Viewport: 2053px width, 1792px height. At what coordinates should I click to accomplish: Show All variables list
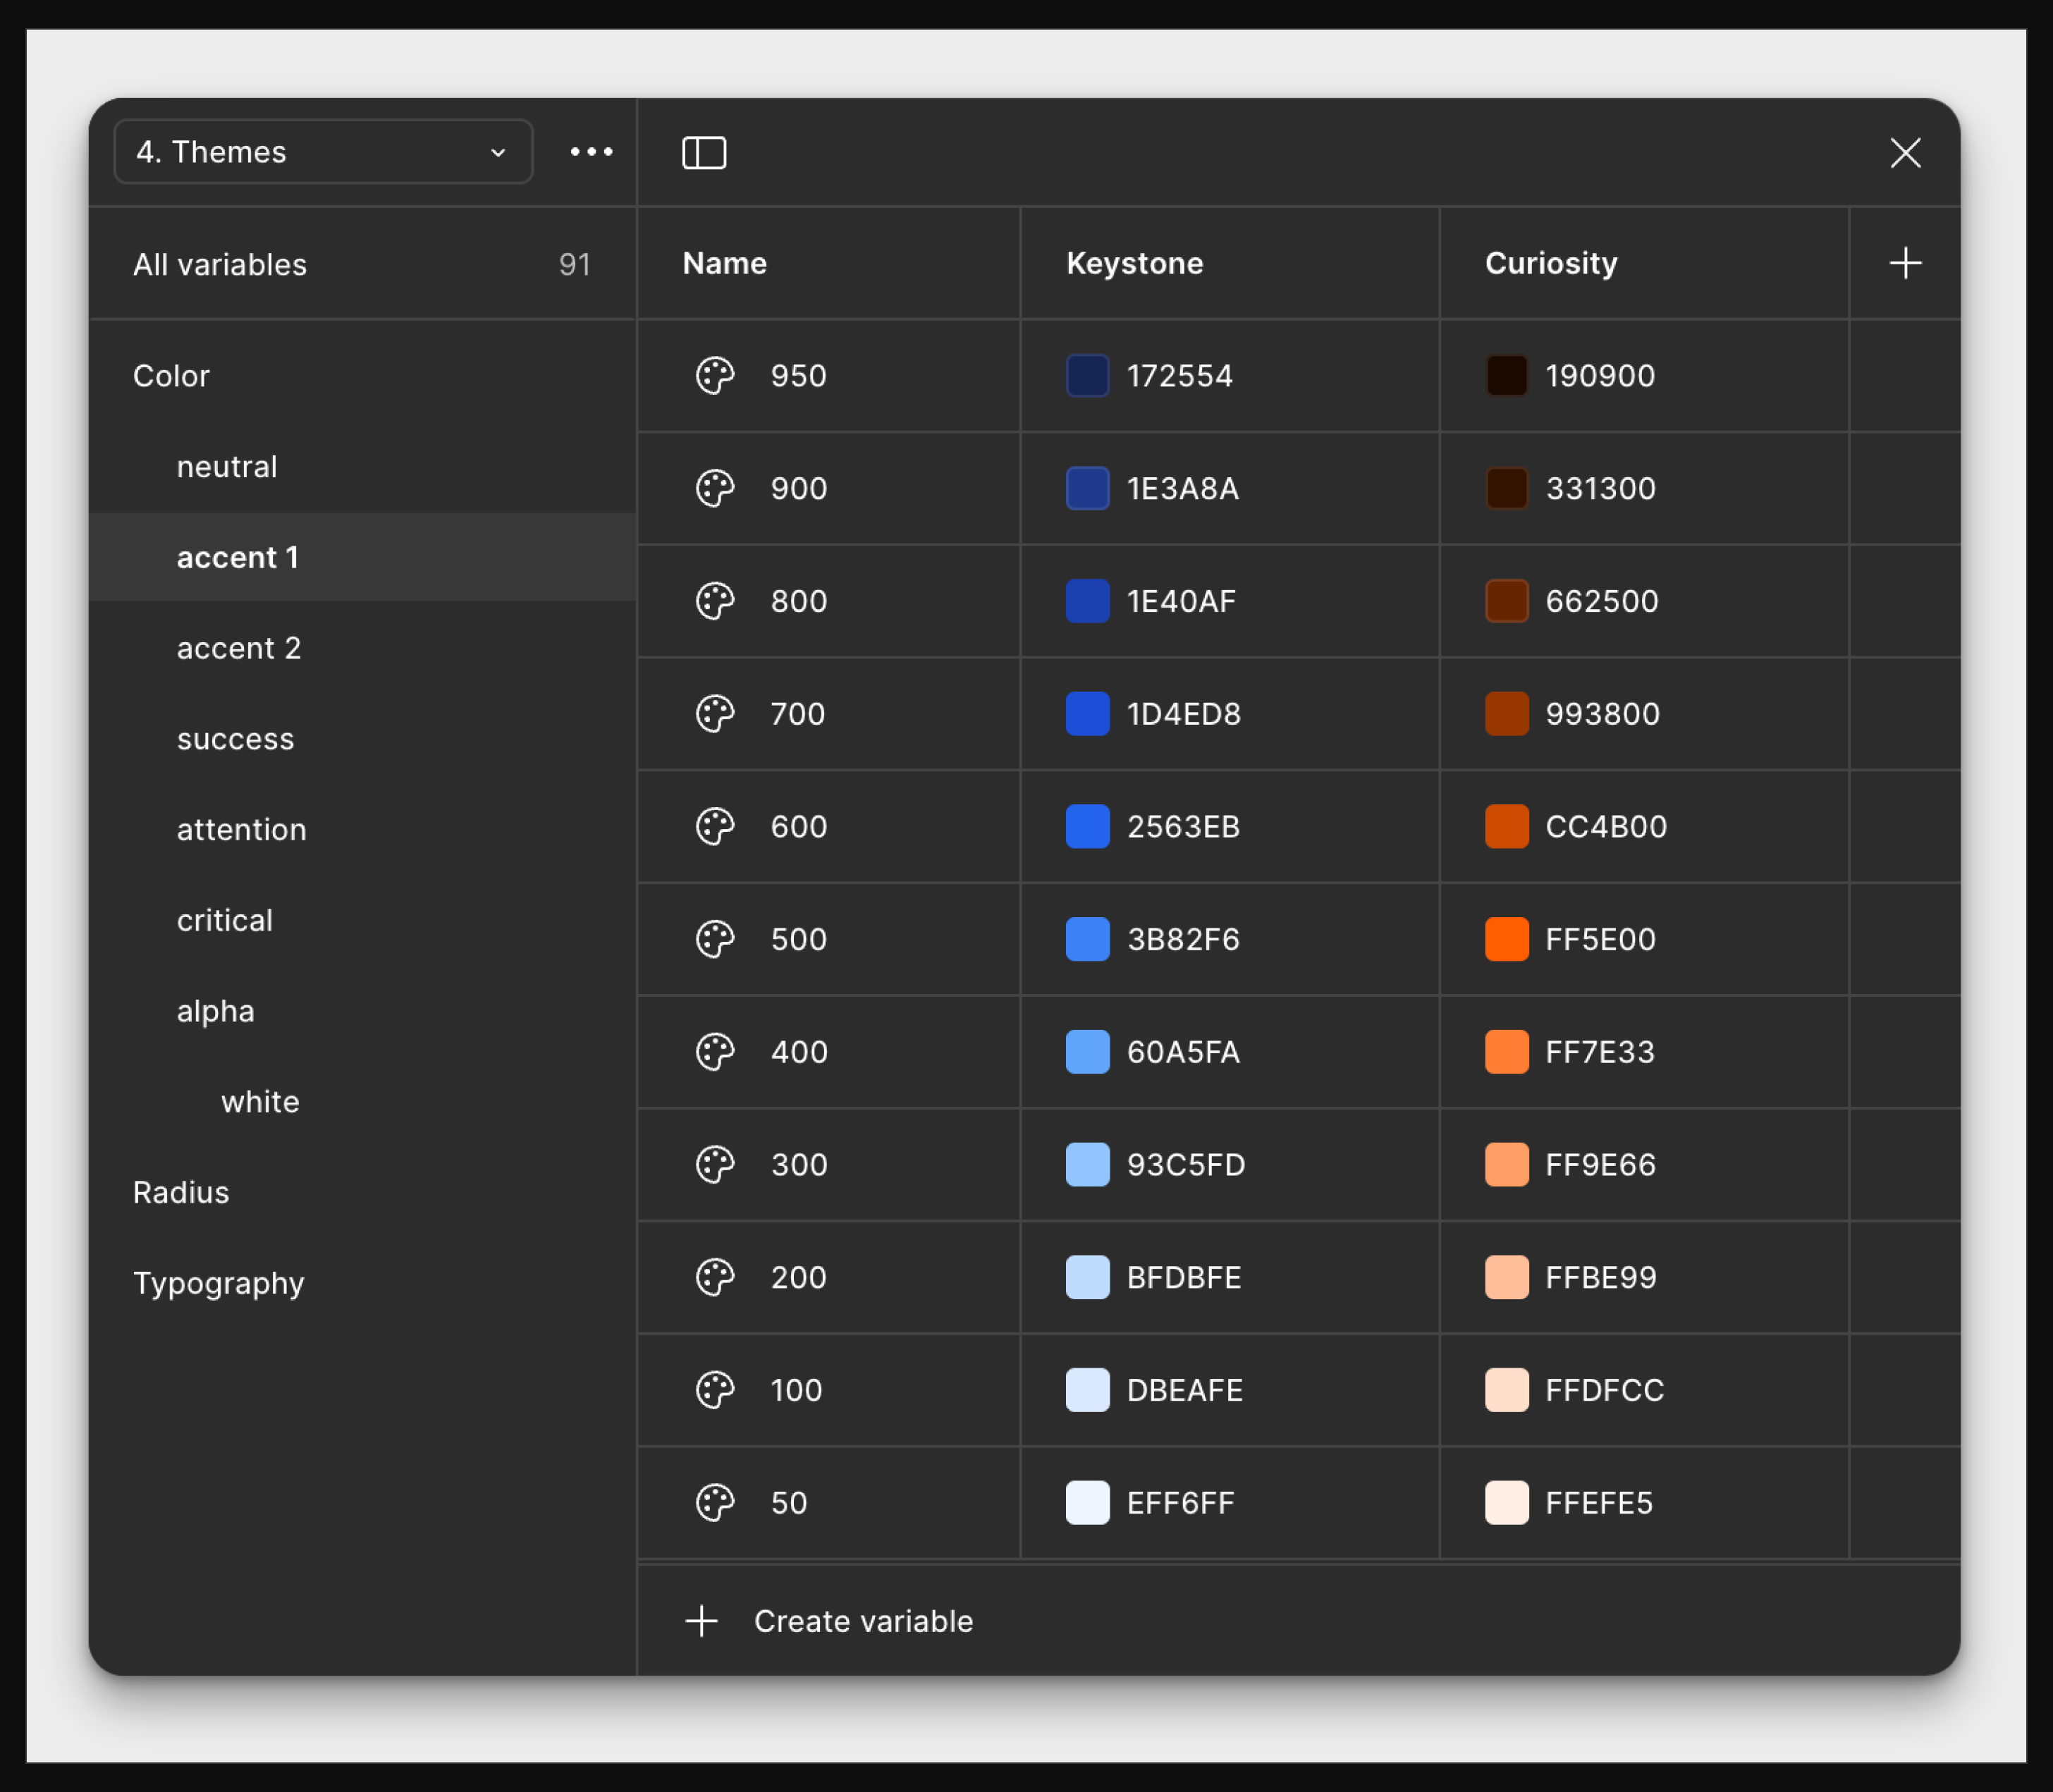220,265
